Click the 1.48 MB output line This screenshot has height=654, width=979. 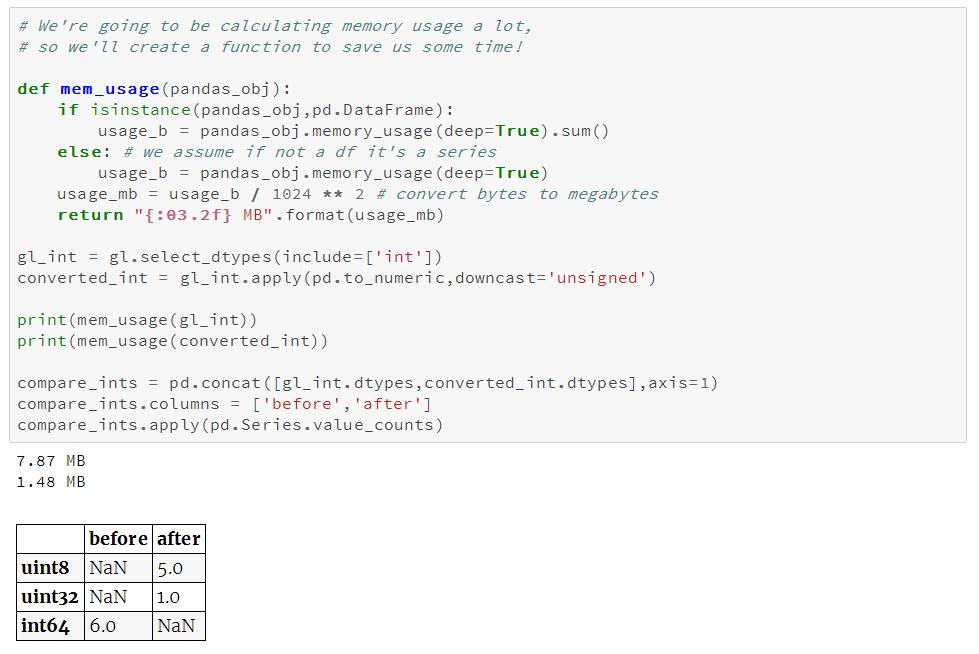[x=51, y=482]
